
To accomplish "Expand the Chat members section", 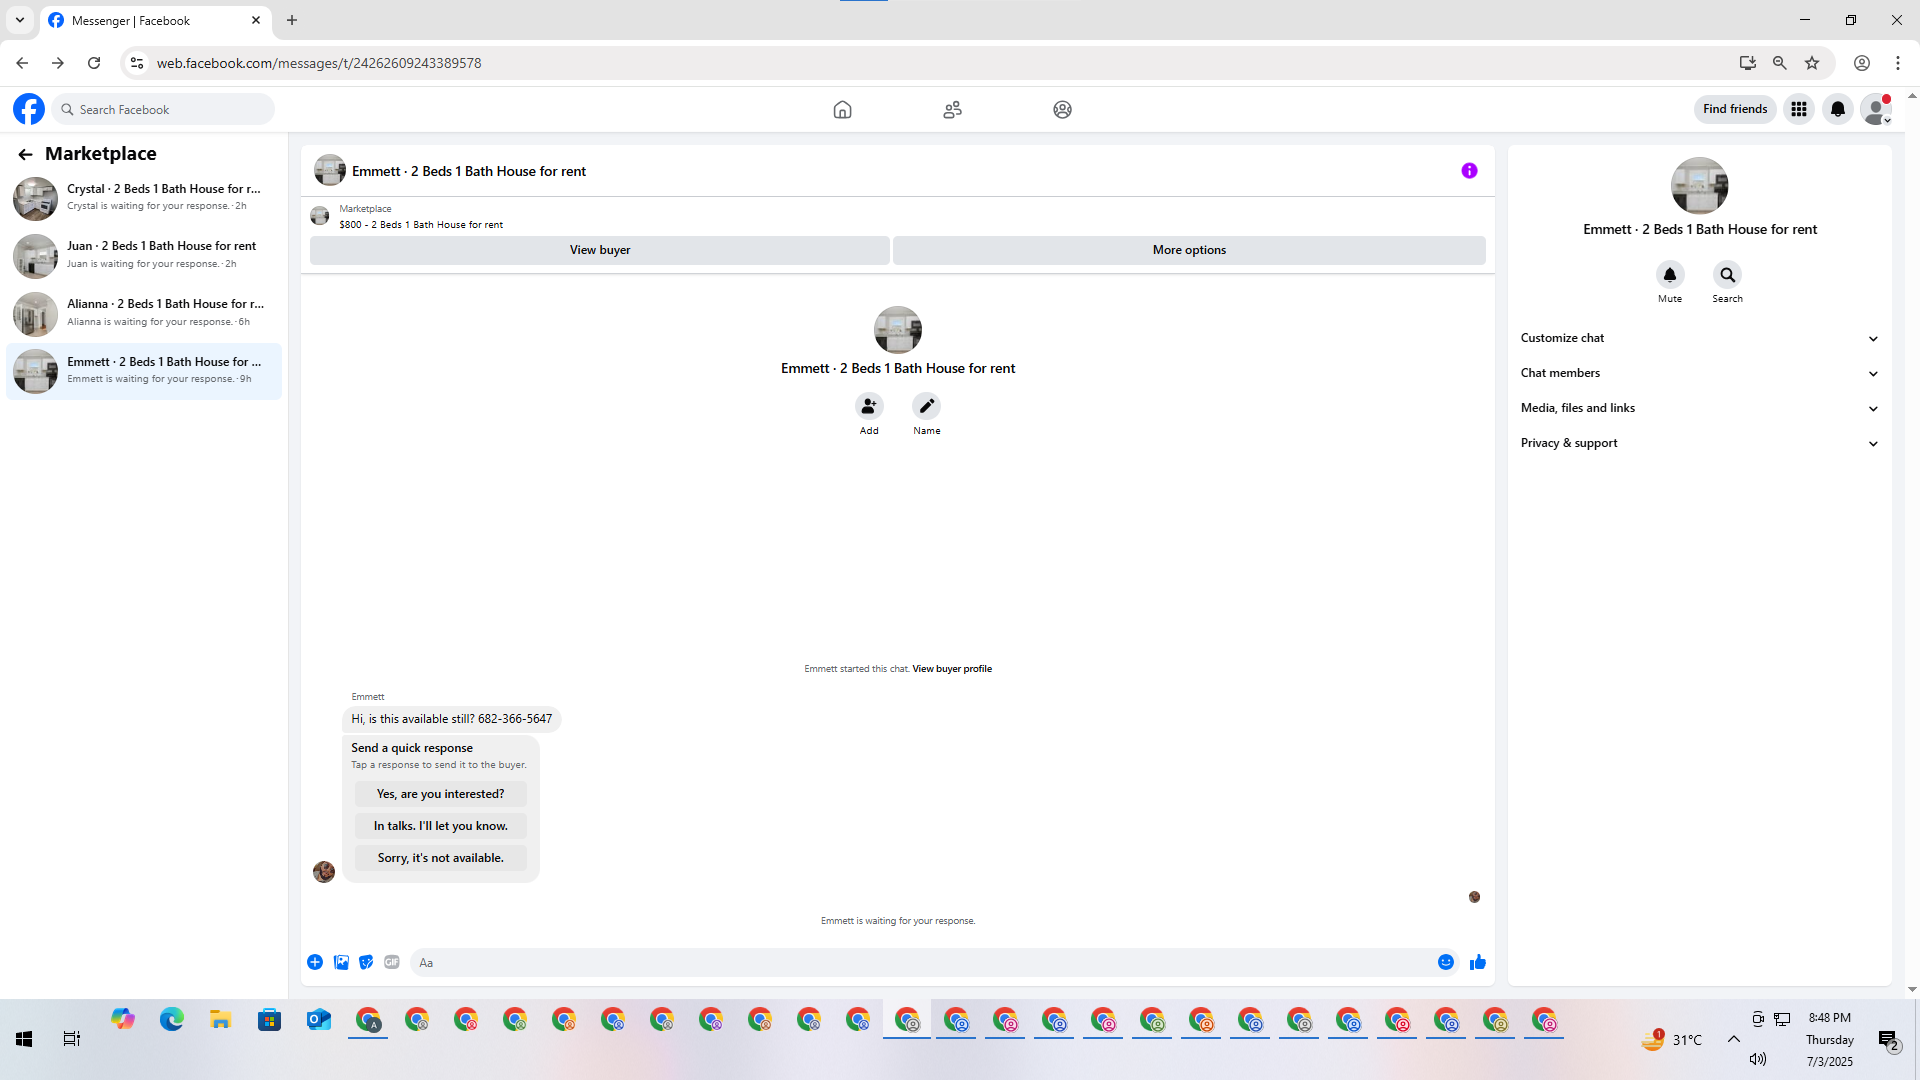I will pos(1698,373).
